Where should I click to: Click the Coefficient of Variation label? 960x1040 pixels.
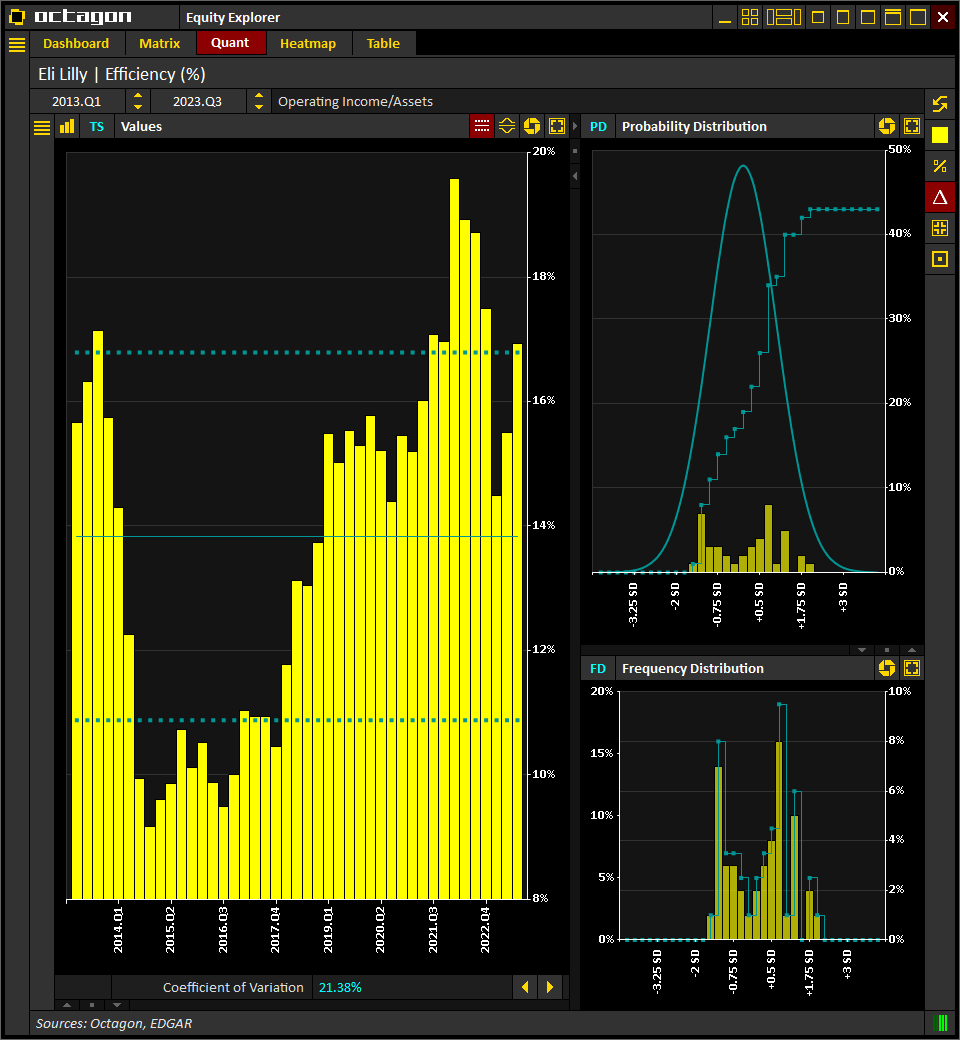point(233,988)
